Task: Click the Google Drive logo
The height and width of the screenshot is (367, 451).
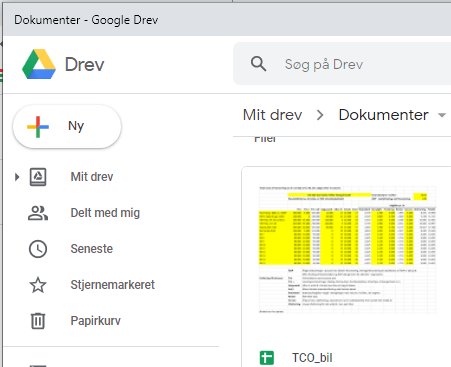Action: [39, 64]
